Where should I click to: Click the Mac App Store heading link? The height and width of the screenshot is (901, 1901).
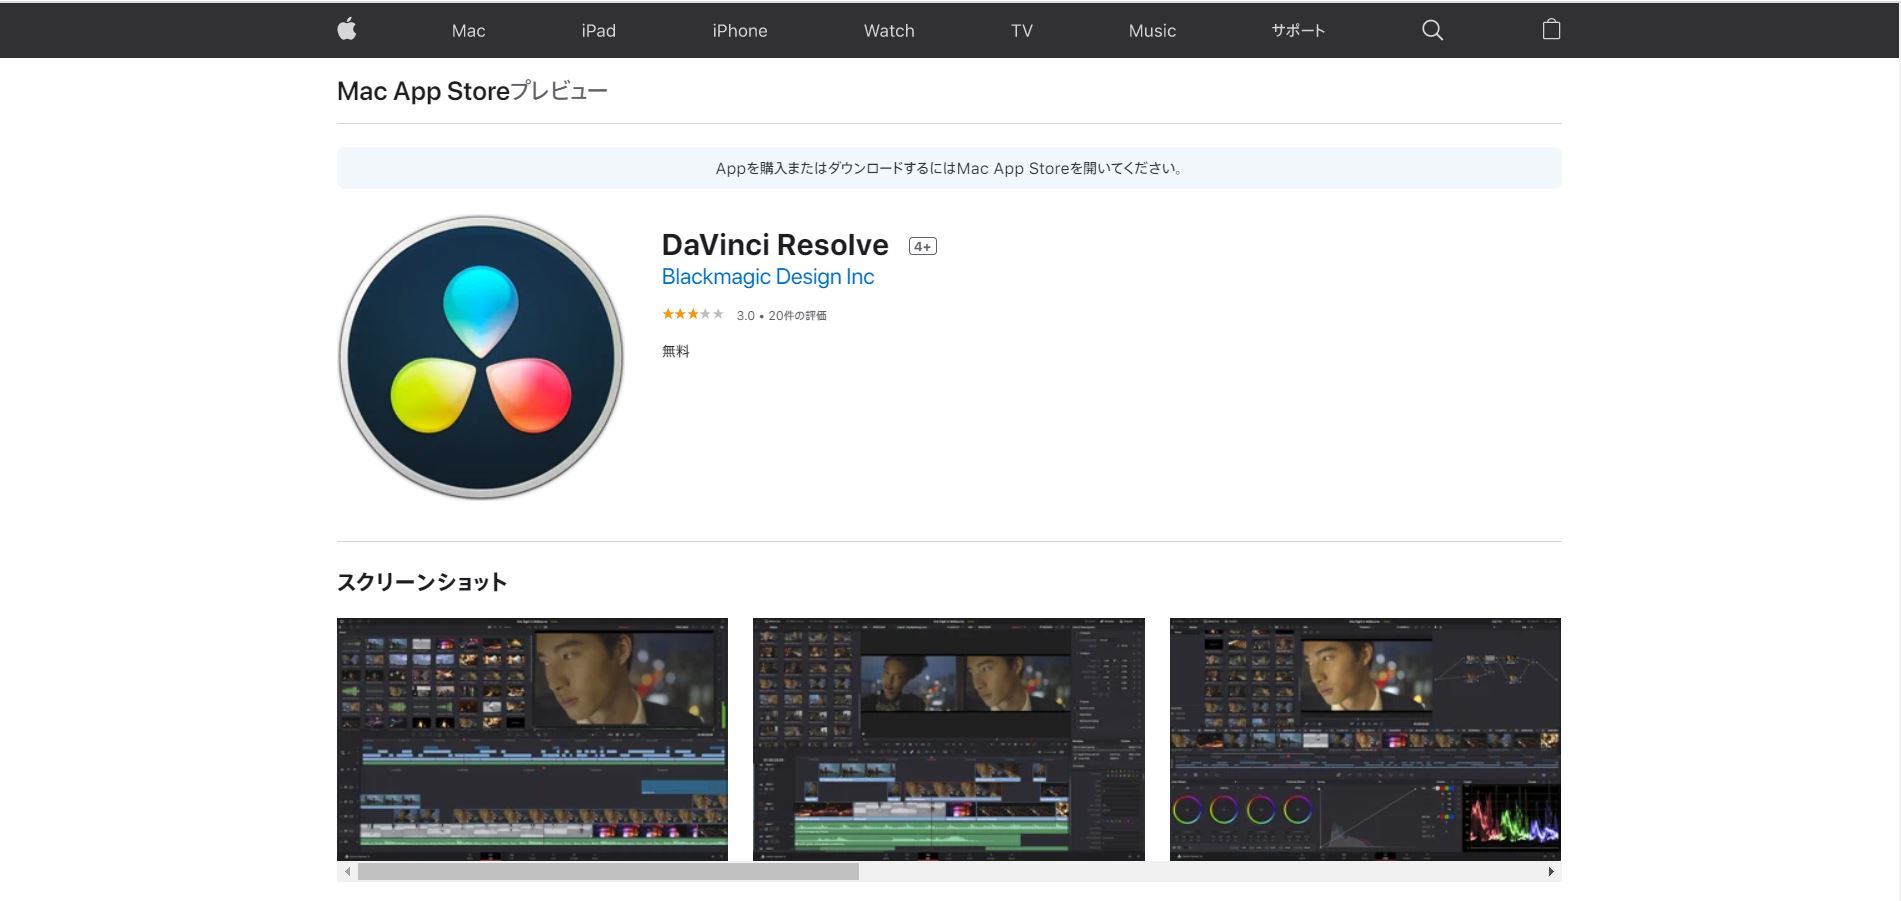(423, 91)
